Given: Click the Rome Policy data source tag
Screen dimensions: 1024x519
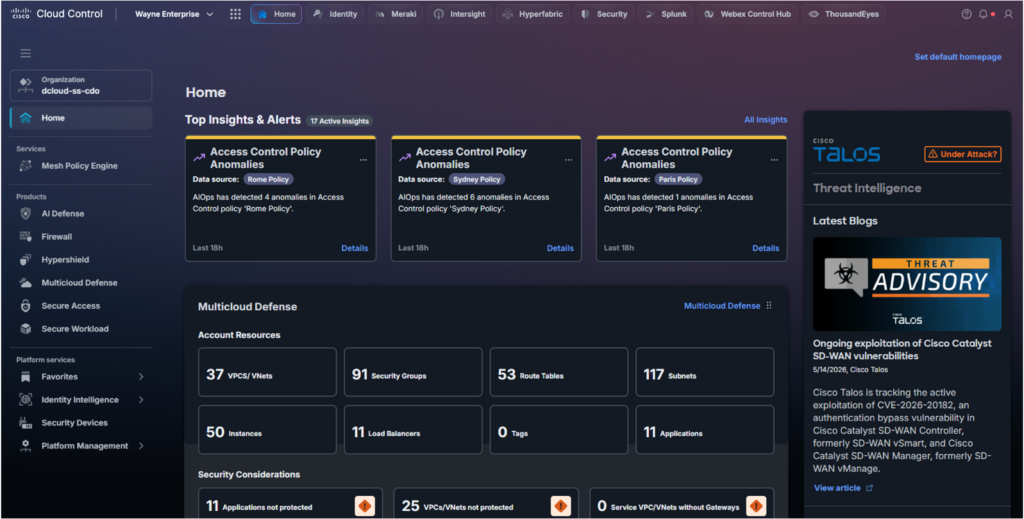Looking at the screenshot, I should click(x=268, y=179).
